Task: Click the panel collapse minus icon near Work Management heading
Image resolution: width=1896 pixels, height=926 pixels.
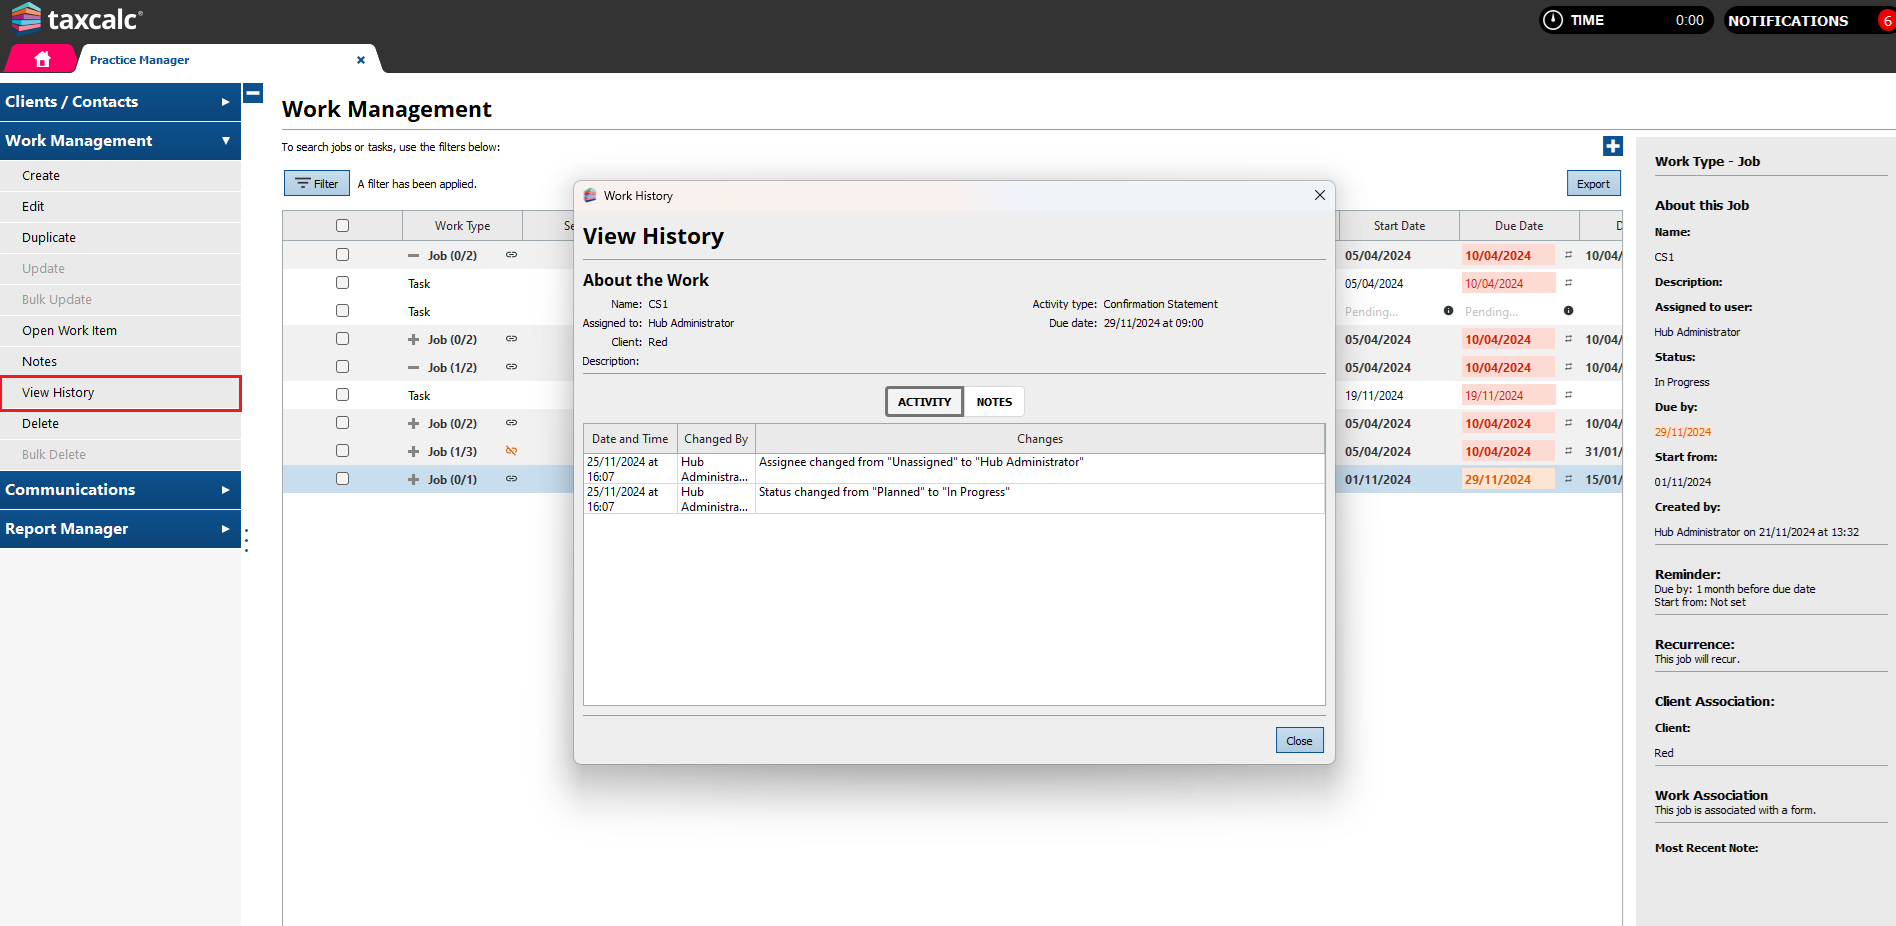Action: click(253, 93)
